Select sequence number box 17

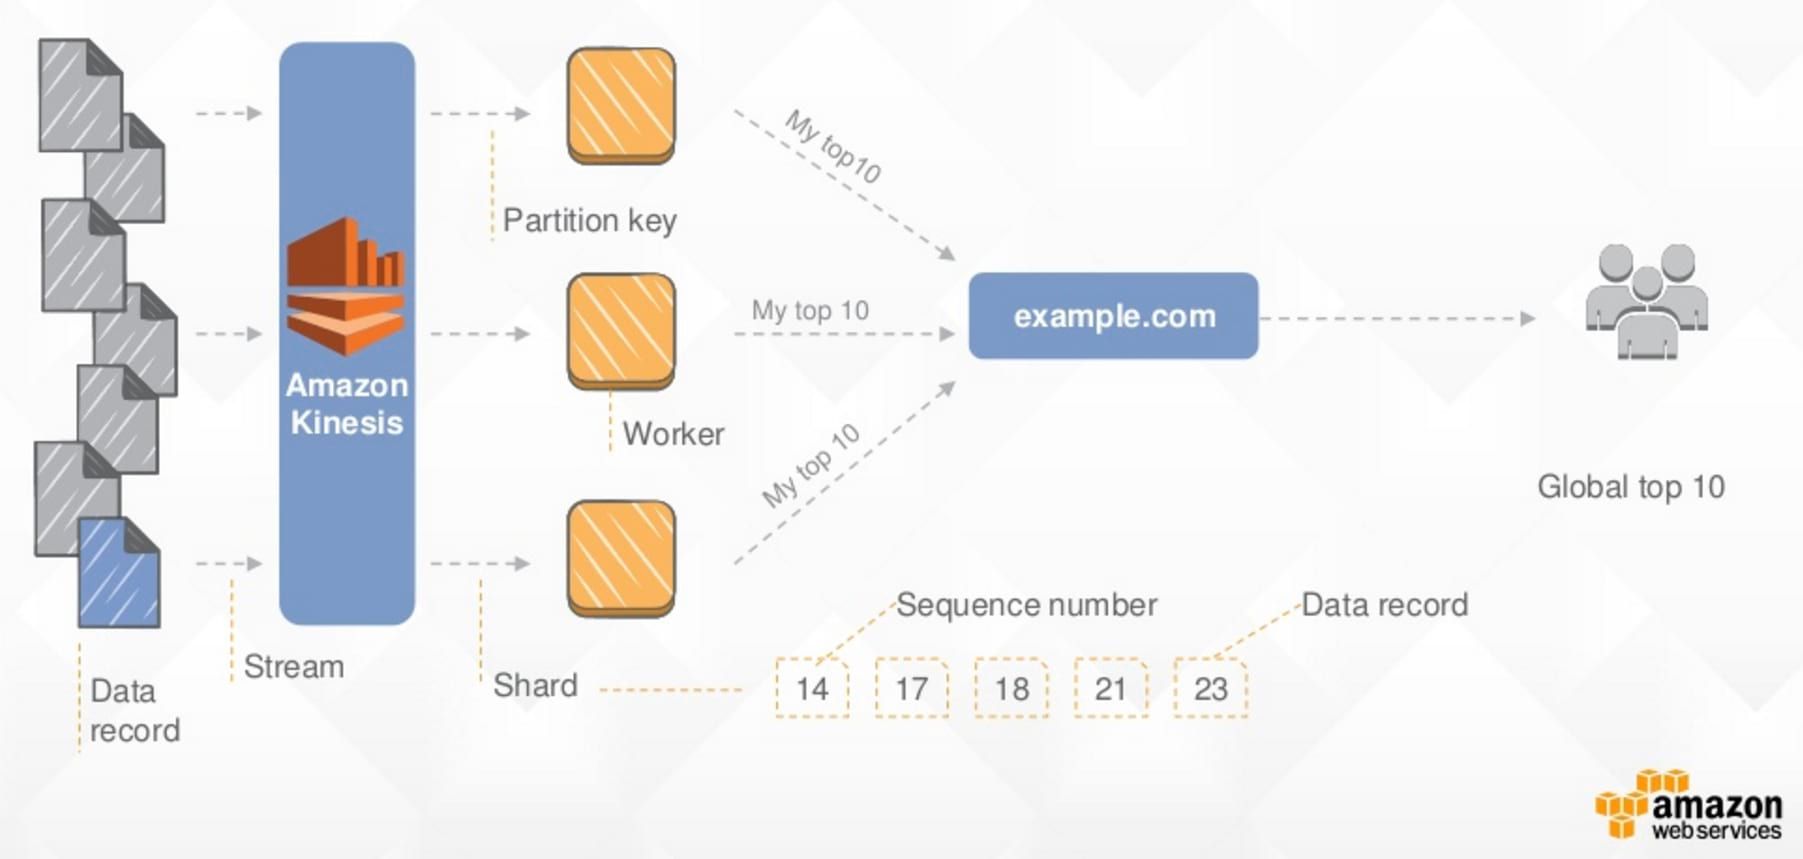point(911,688)
